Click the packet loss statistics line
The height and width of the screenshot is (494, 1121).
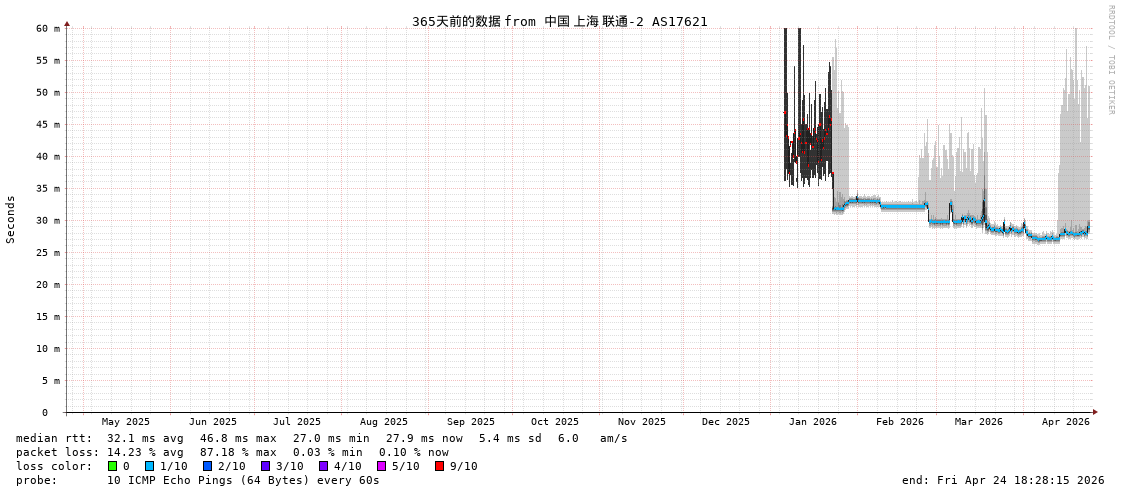232,452
